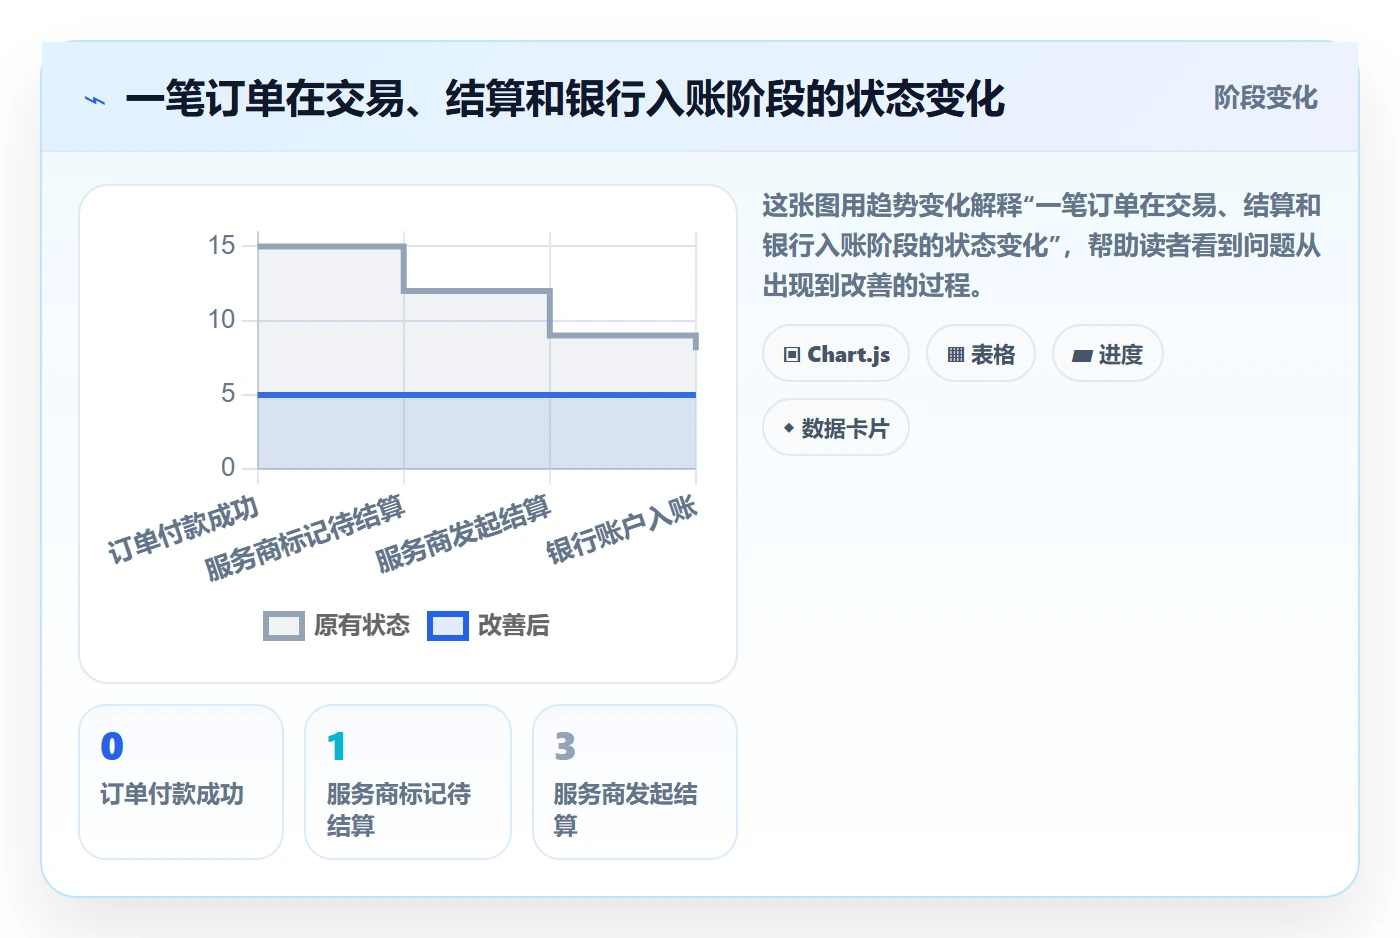Toggle the 改善后 legend entry
The image size is (1400, 938).
point(488,626)
